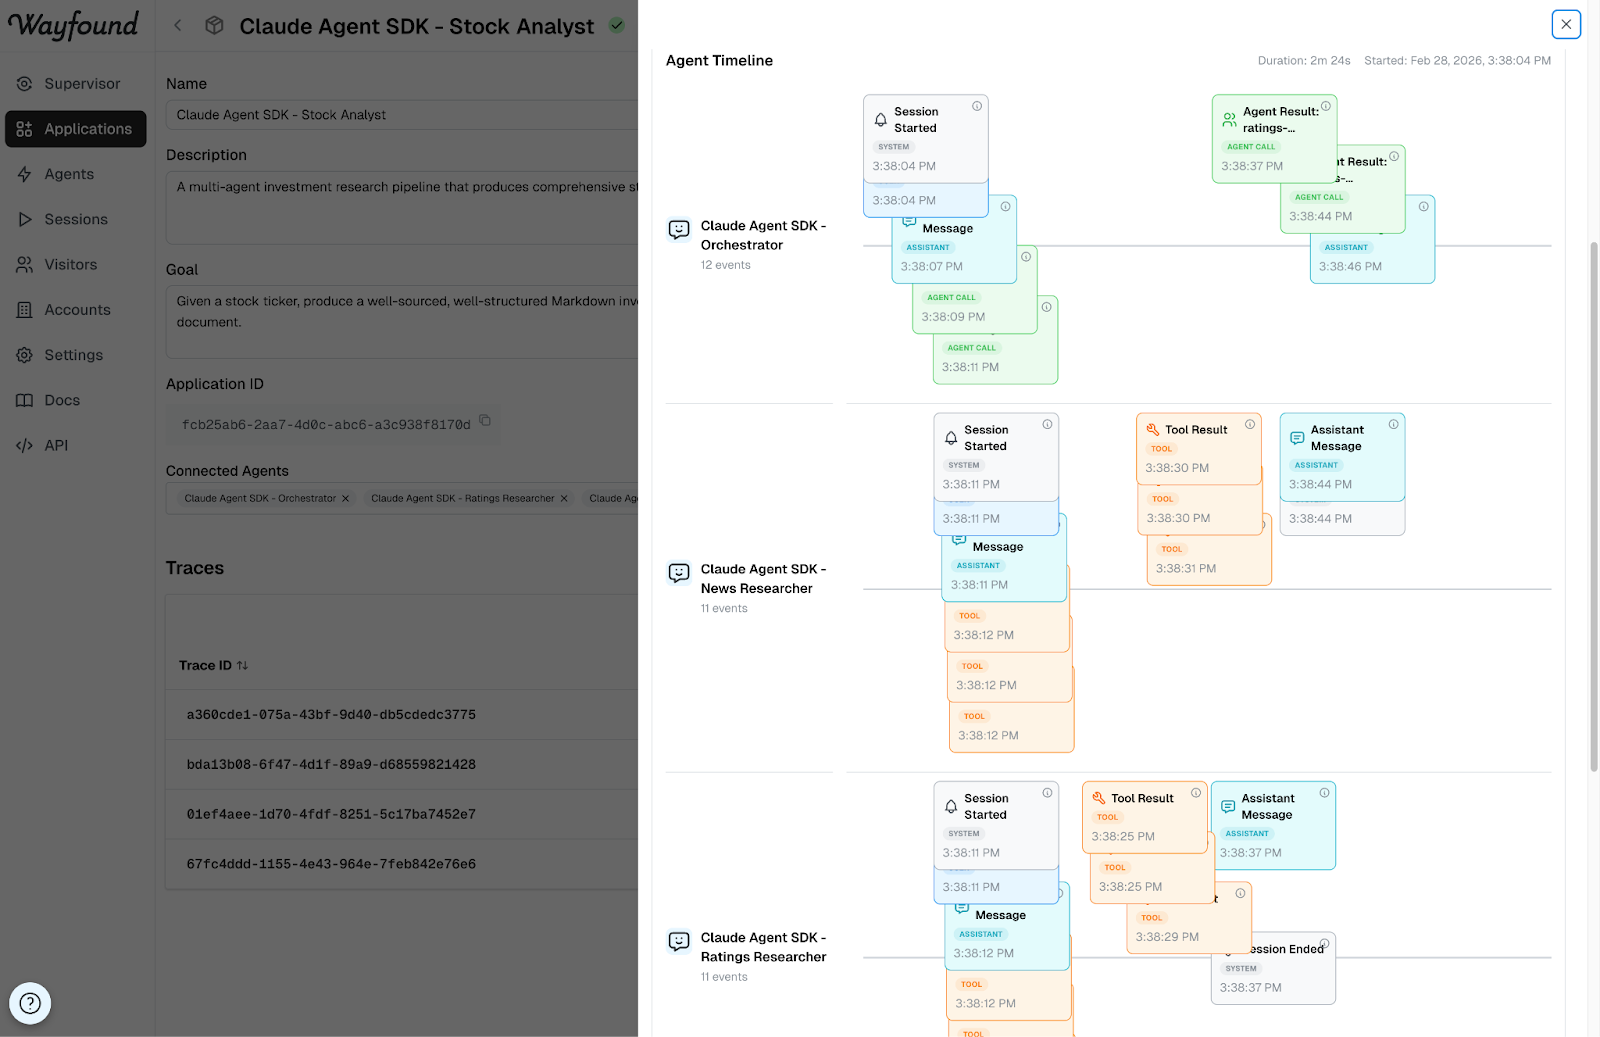Click the Wayfound logo
Screen dimensions: 1600x1037
point(74,25)
